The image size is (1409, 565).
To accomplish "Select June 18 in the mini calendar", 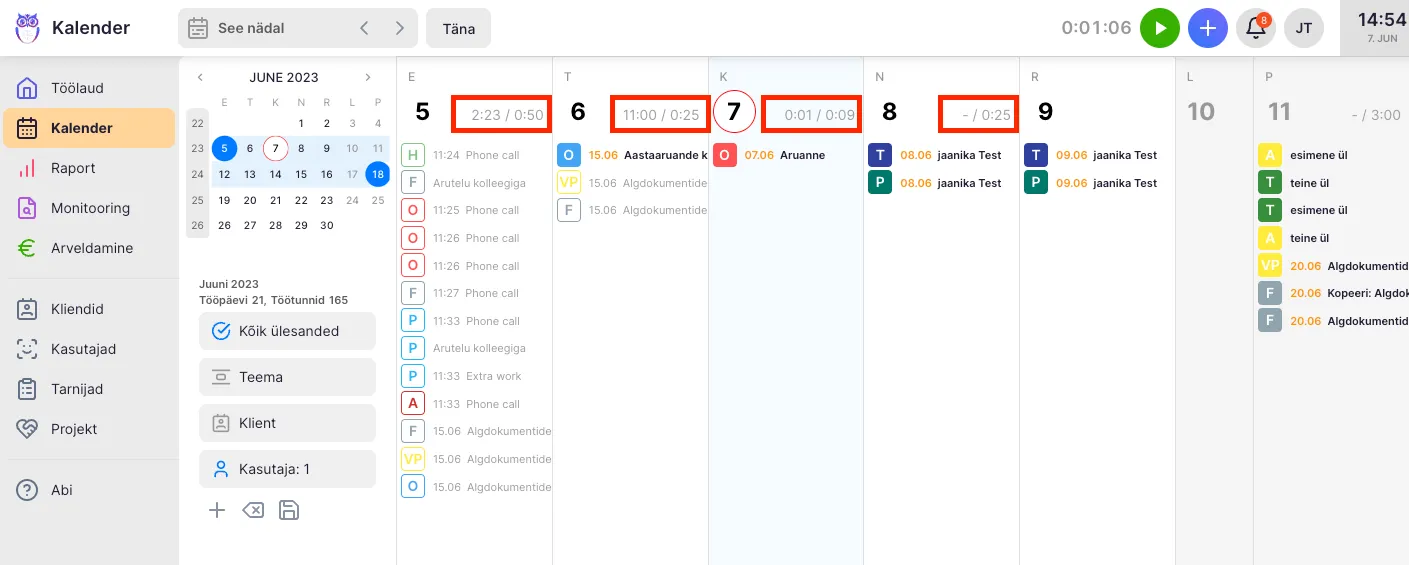I will tap(378, 173).
